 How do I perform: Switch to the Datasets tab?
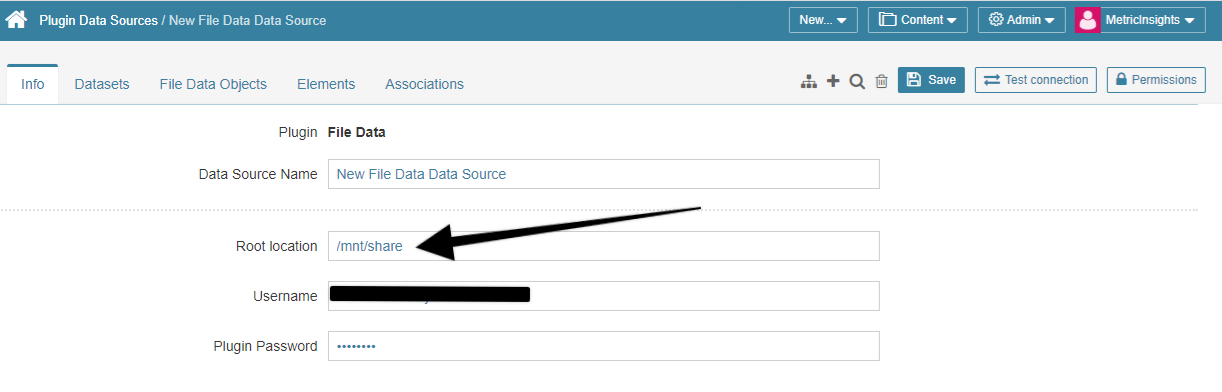(102, 84)
